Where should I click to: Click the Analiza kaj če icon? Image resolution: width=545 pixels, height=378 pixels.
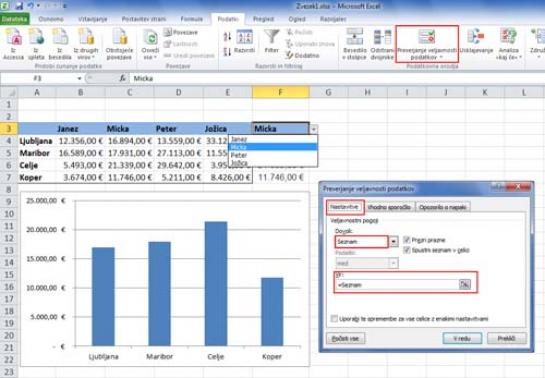(509, 37)
